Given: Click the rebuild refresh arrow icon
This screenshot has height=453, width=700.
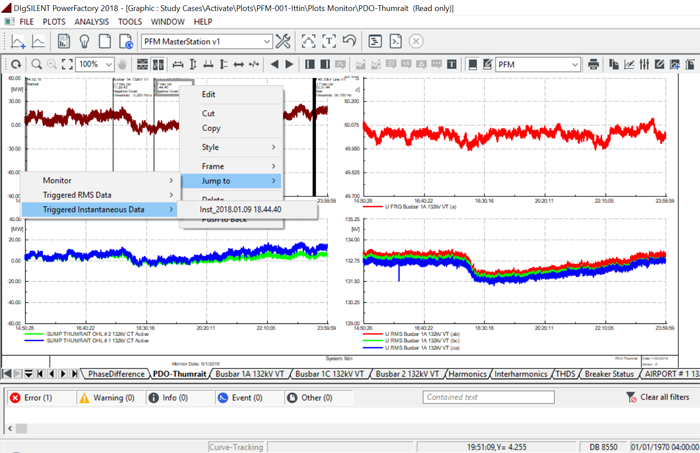Looking at the screenshot, I should pyautogui.click(x=15, y=64).
